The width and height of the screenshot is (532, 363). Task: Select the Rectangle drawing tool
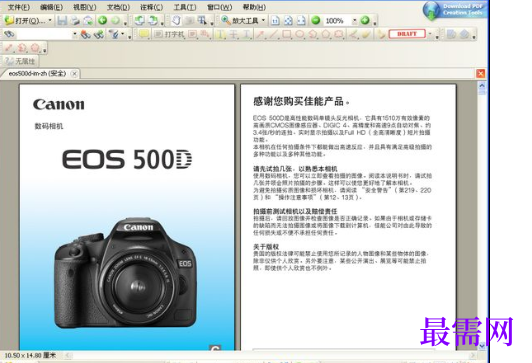coord(287,34)
